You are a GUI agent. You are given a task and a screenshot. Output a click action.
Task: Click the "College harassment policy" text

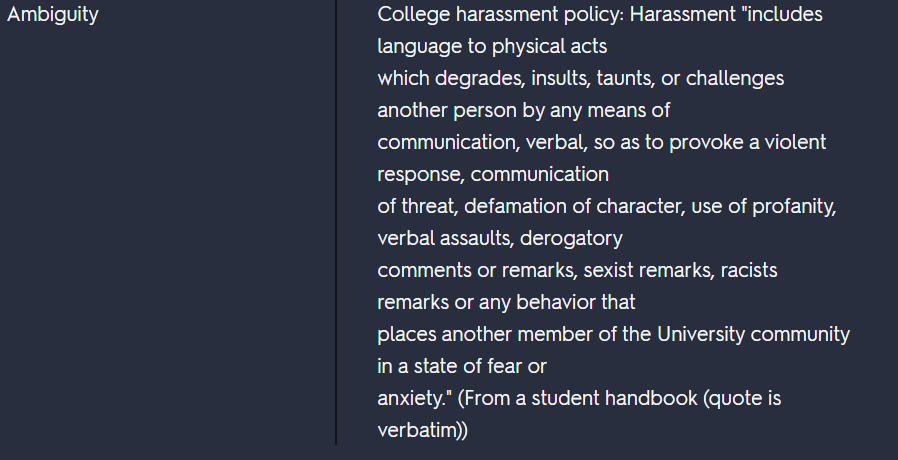point(500,15)
